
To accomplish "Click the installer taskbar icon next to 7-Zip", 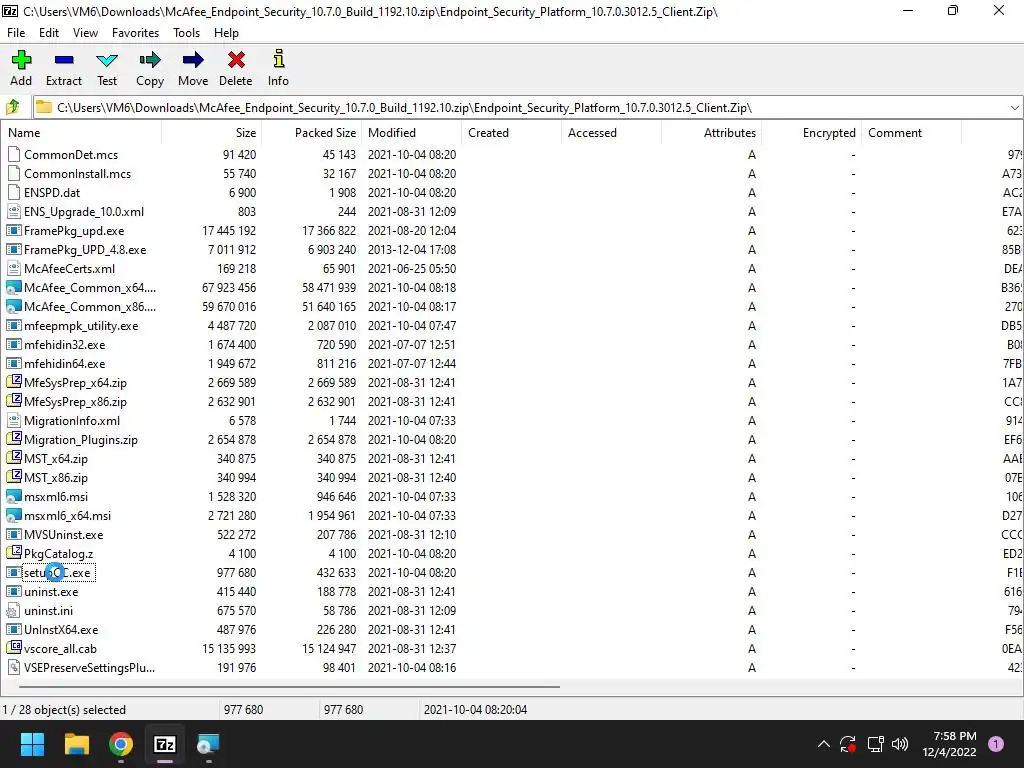I will (x=208, y=744).
